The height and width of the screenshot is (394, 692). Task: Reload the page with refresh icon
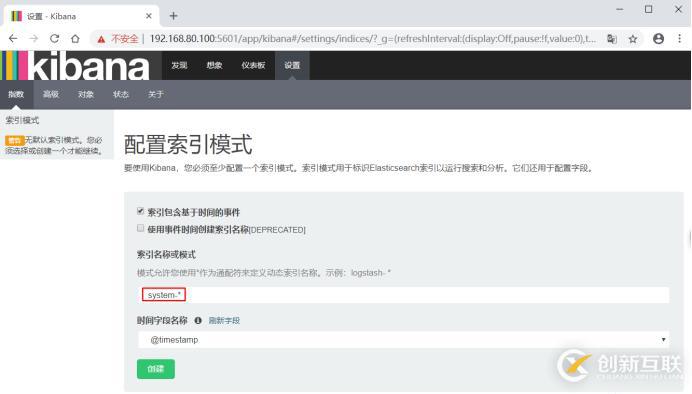[54, 39]
